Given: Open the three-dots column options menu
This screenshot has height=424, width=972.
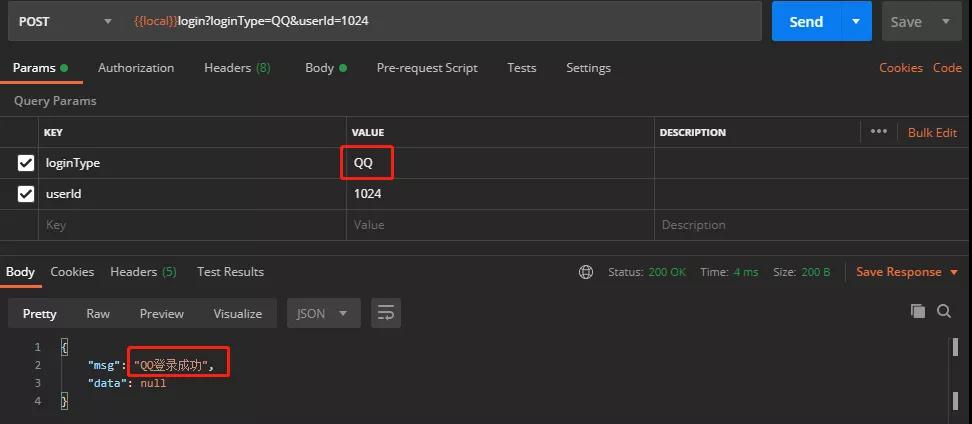Looking at the screenshot, I should 879,132.
